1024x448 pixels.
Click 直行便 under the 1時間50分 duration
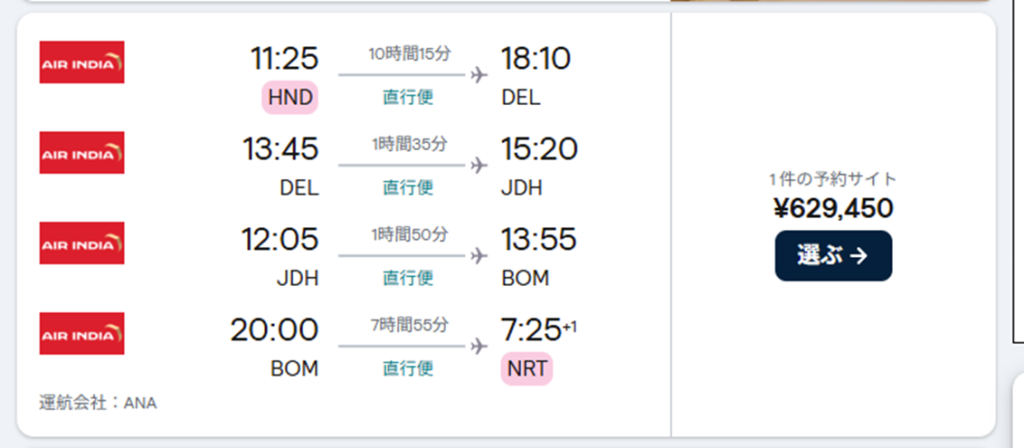click(408, 278)
